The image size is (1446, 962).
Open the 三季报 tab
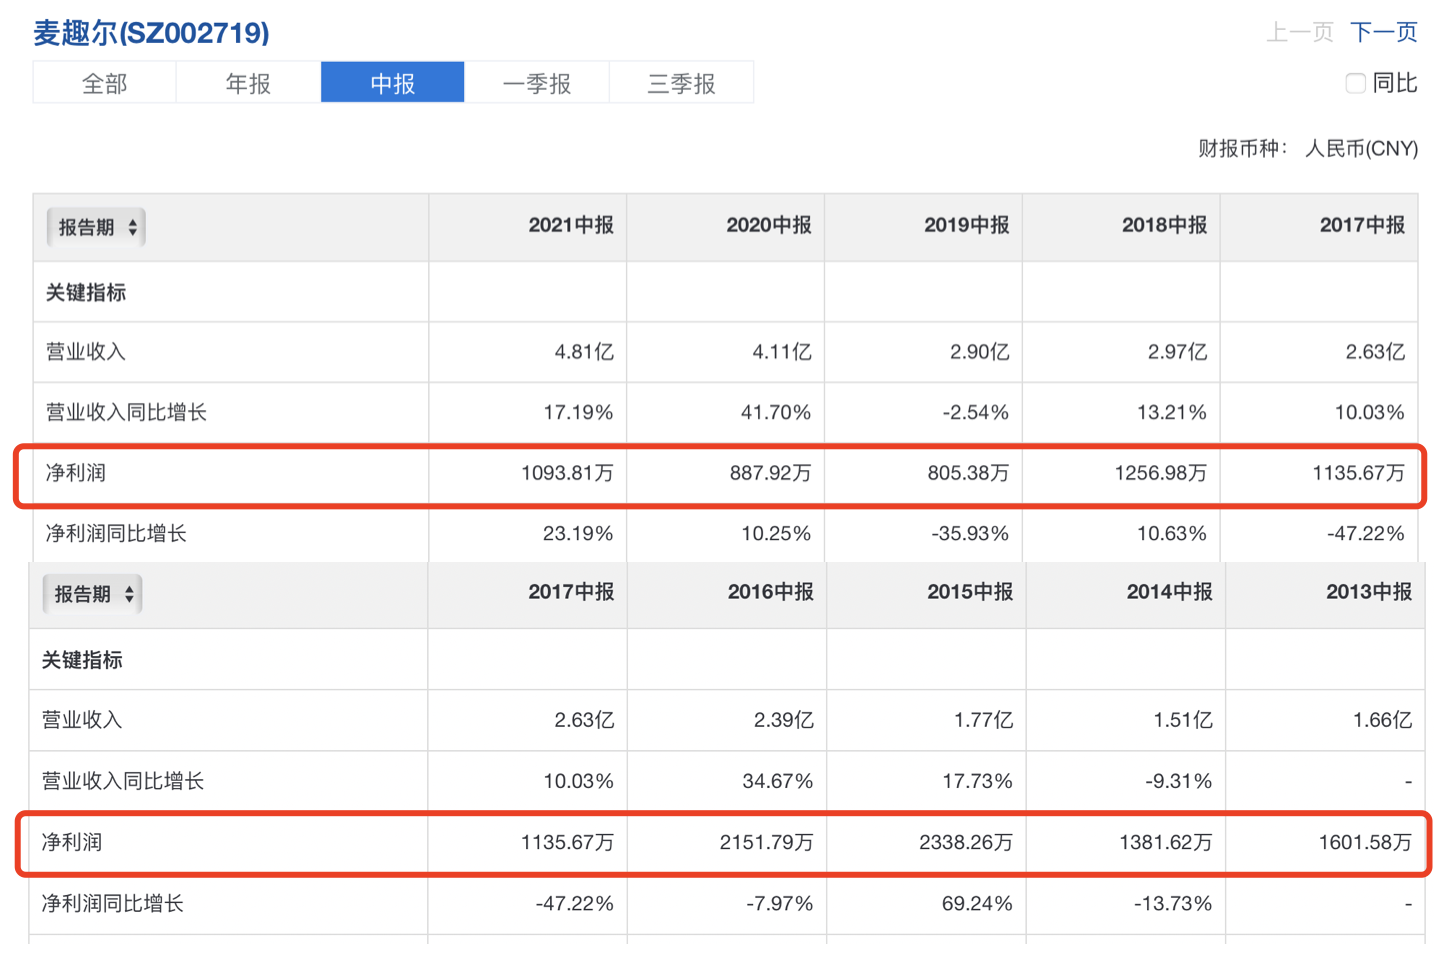681,83
